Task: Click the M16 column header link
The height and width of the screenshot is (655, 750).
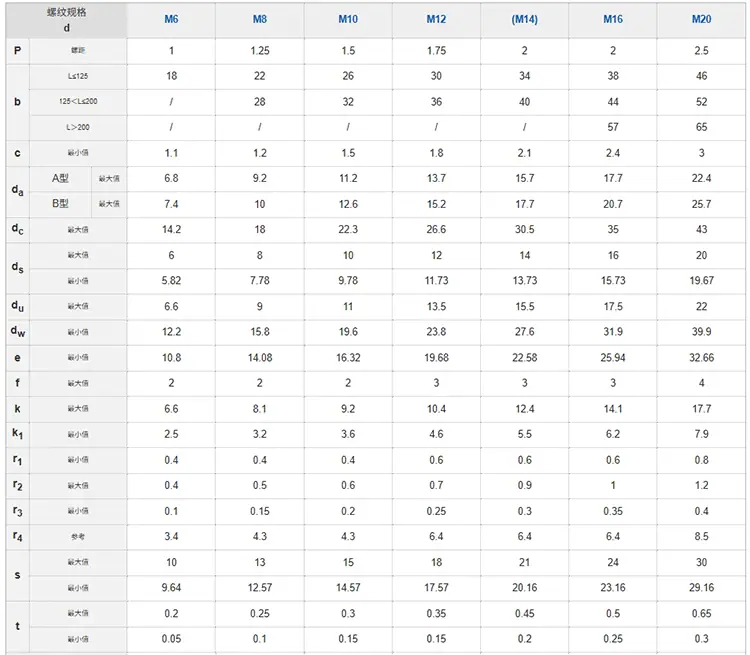Action: (x=613, y=19)
